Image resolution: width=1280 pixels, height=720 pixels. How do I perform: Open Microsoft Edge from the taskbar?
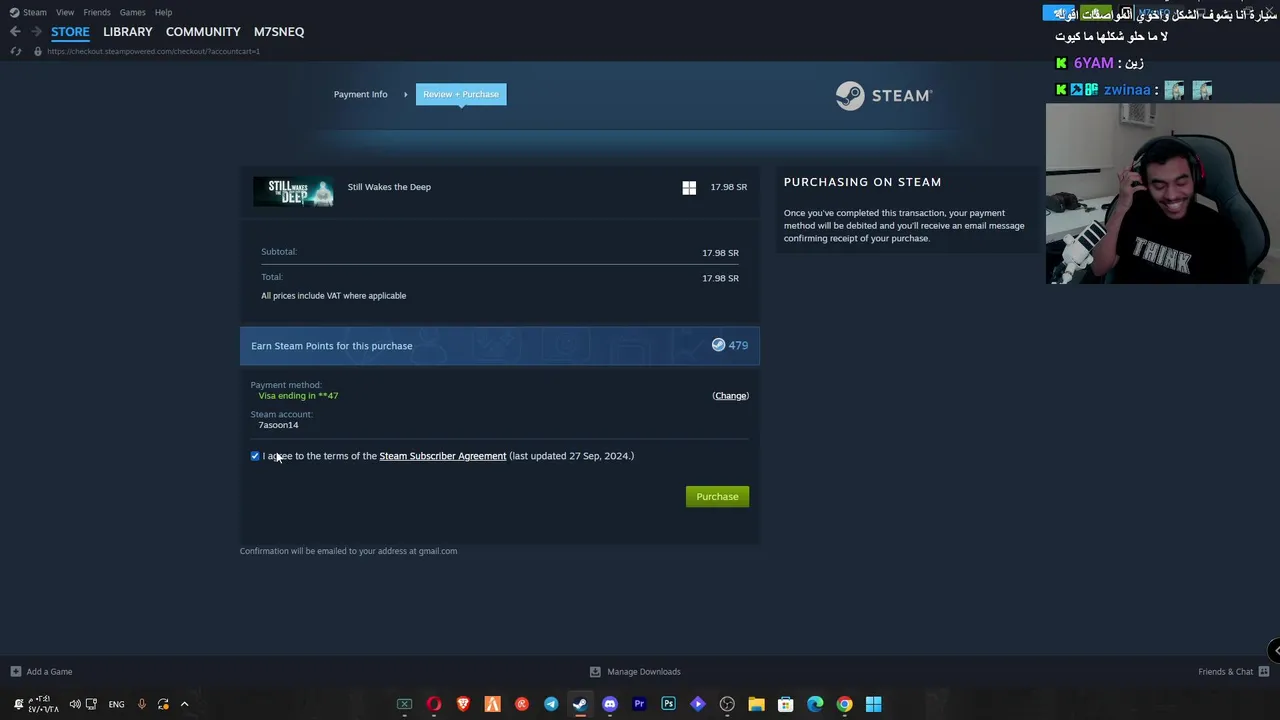click(815, 704)
